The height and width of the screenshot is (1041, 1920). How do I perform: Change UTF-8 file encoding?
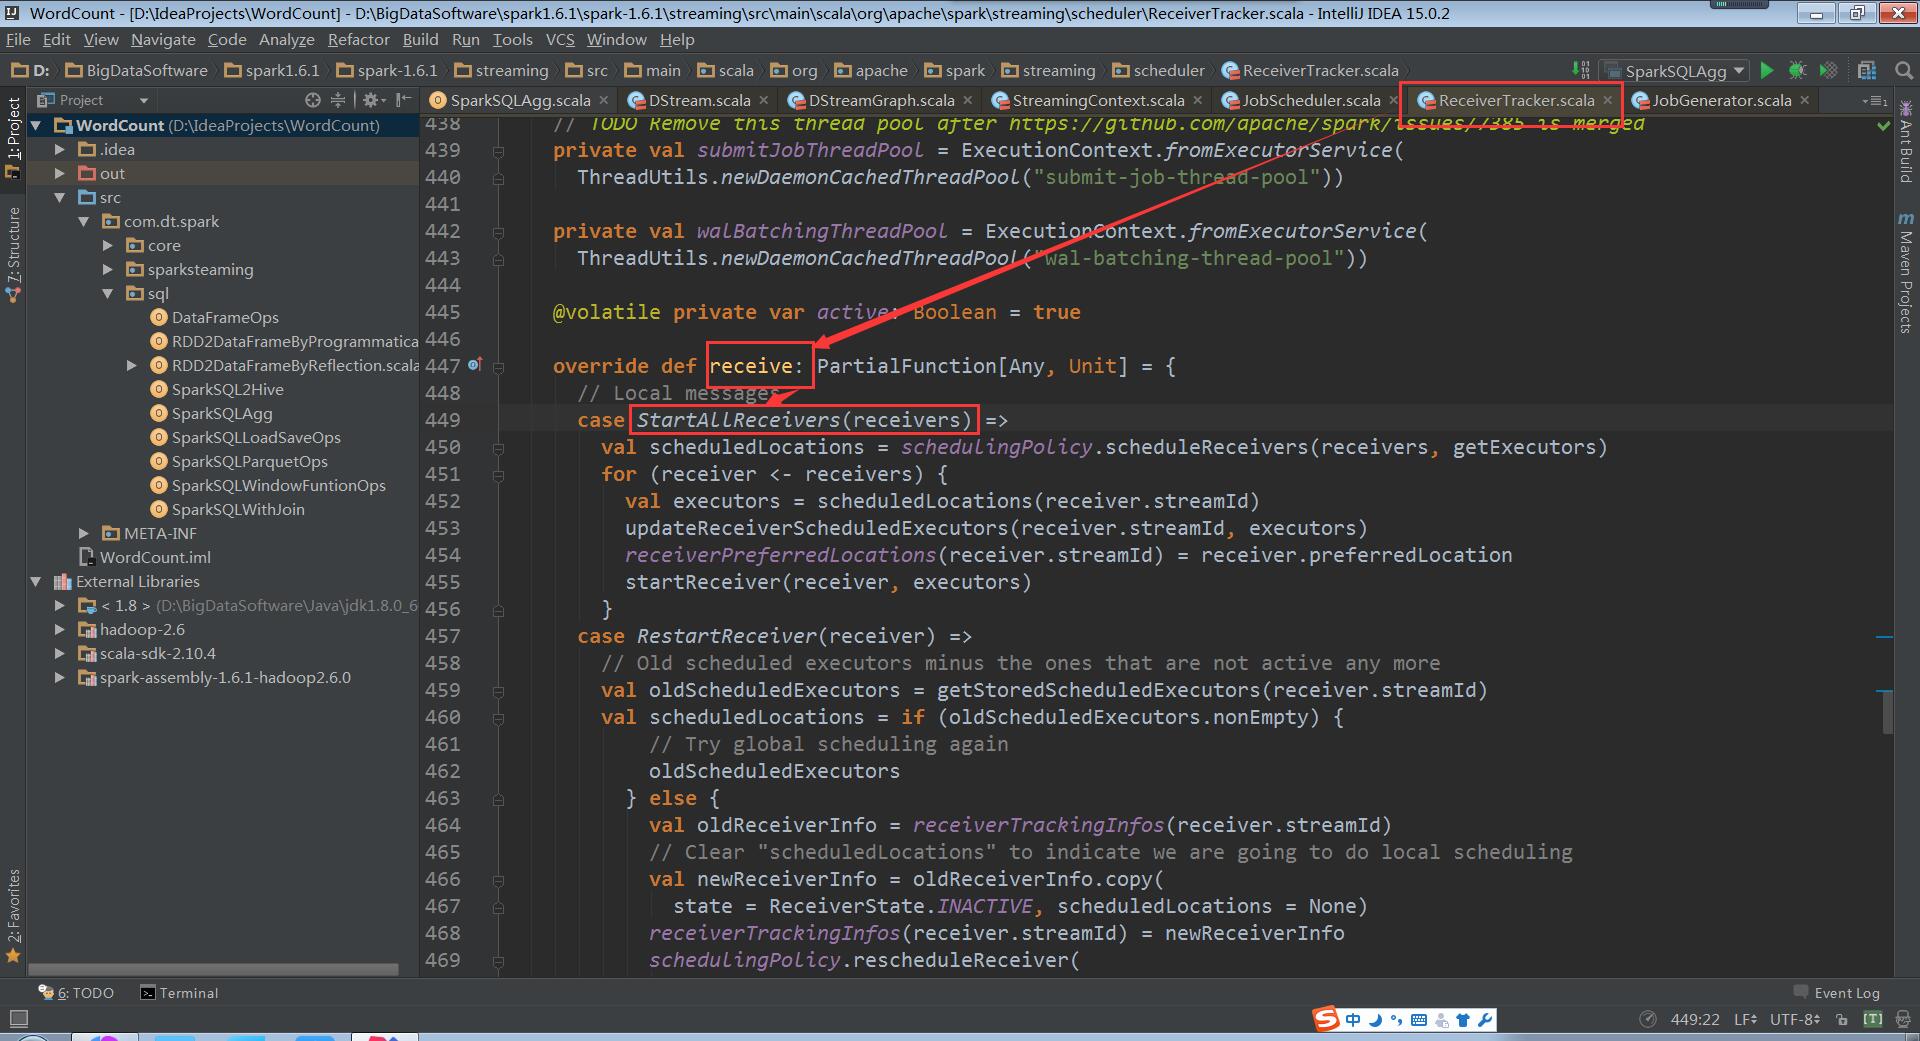(x=1794, y=1019)
